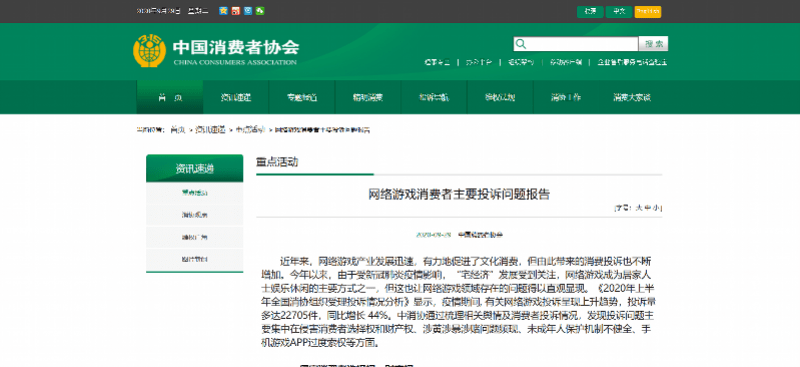Click the 搜索 search button
The height and width of the screenshot is (367, 800).
[653, 44]
